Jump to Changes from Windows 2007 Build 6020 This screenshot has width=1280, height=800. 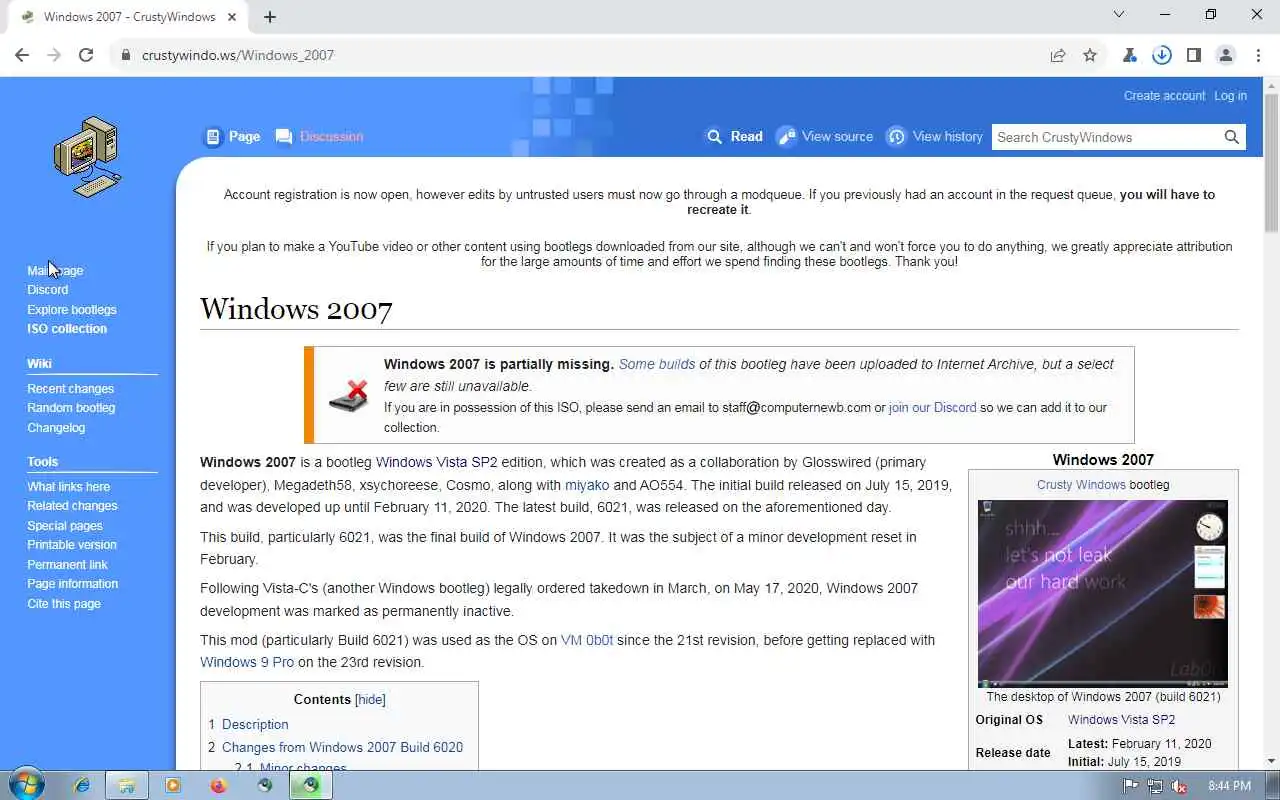point(342,747)
